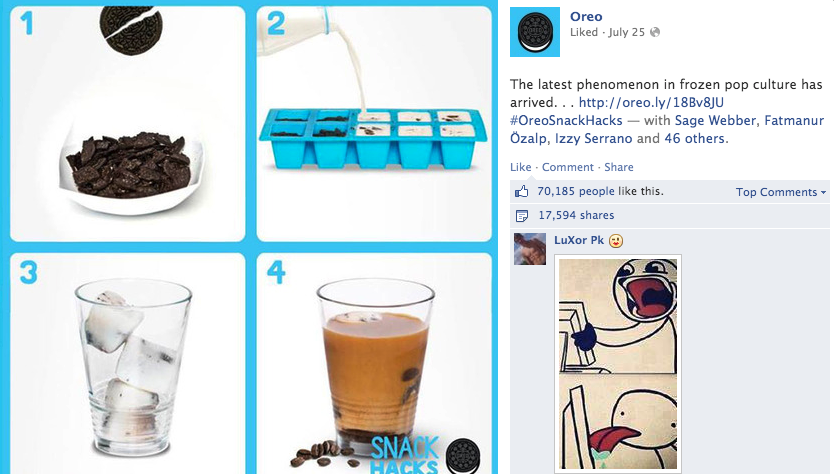View the 70,185 people who like this

[576, 191]
